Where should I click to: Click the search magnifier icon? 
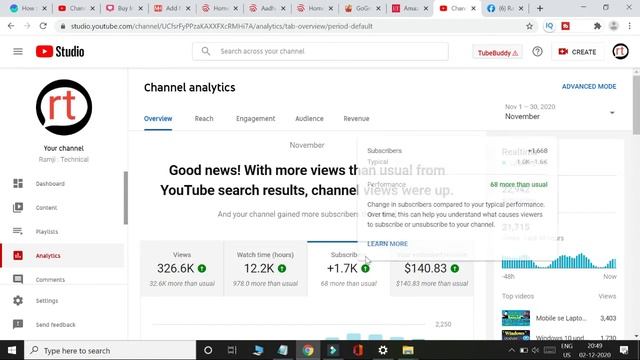206,51
